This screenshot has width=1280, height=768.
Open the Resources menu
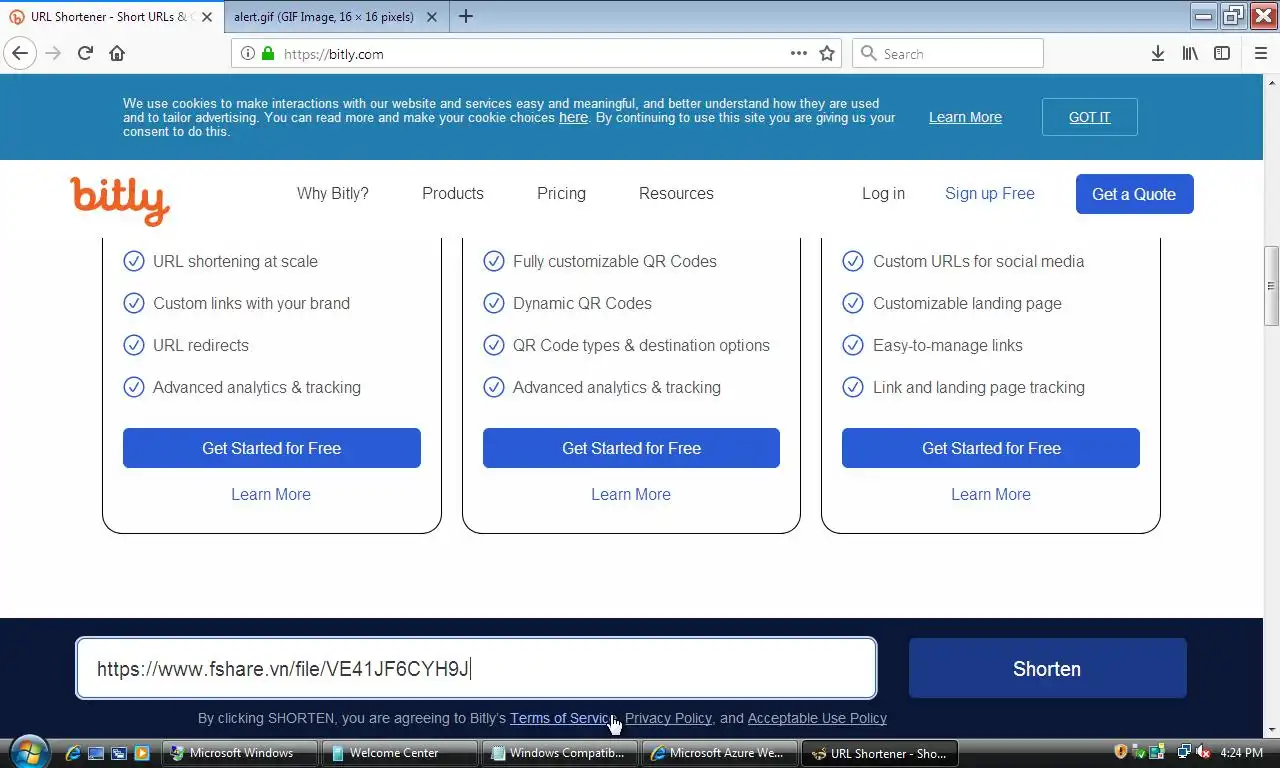click(676, 193)
